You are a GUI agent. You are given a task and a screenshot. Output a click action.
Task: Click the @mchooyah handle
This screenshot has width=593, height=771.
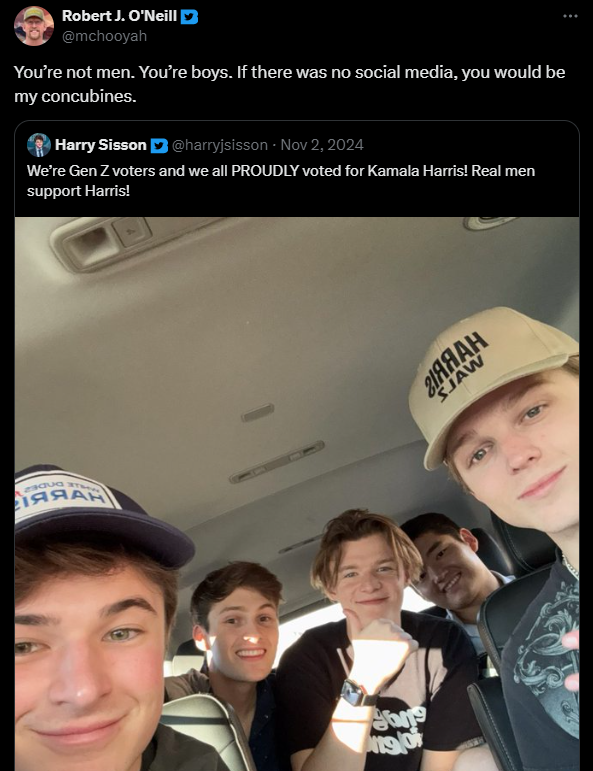[104, 36]
